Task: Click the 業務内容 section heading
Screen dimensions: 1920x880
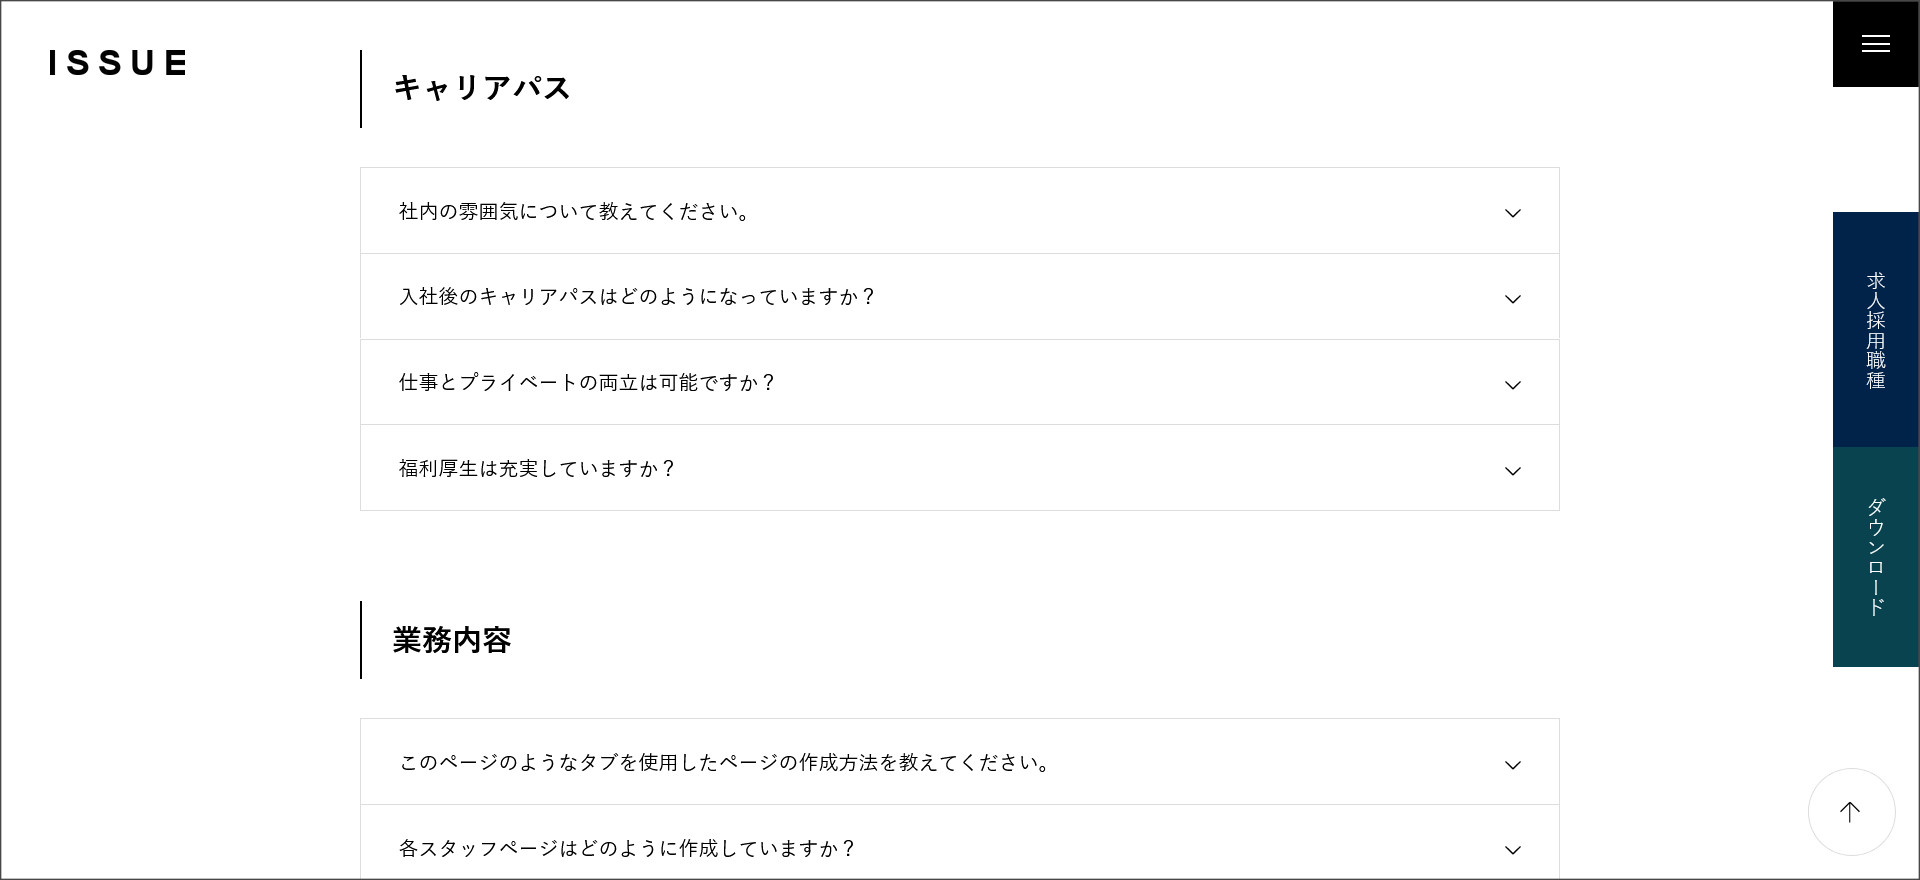Action: 452,640
